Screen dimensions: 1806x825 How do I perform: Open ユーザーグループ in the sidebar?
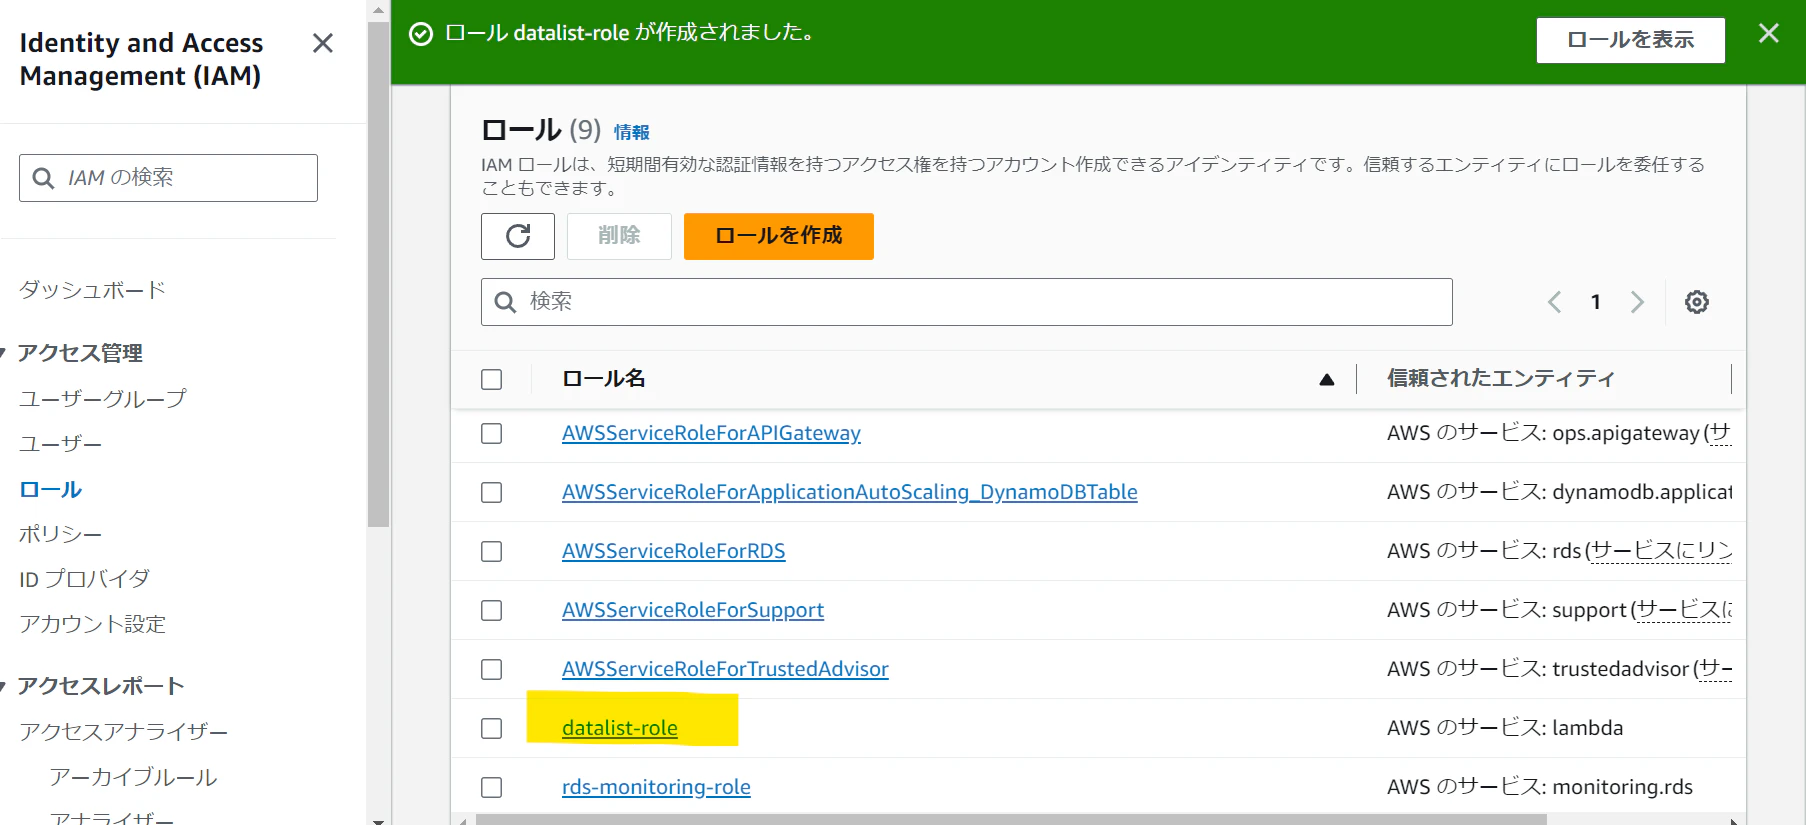coord(102,399)
